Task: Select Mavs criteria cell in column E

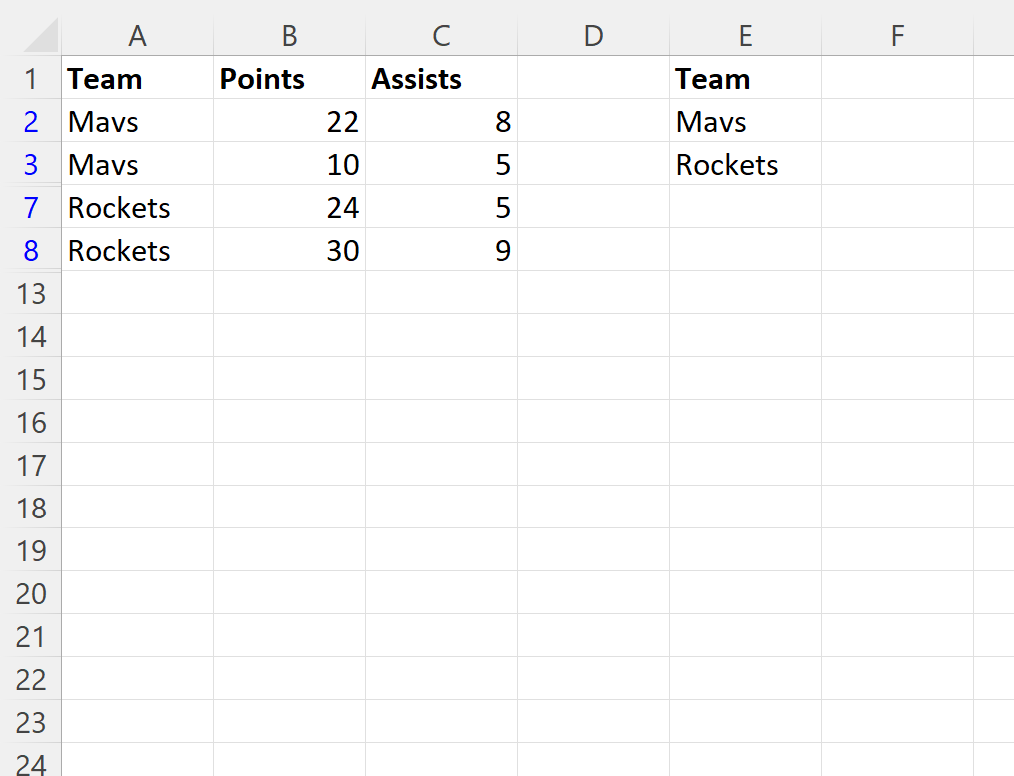Action: click(x=745, y=122)
